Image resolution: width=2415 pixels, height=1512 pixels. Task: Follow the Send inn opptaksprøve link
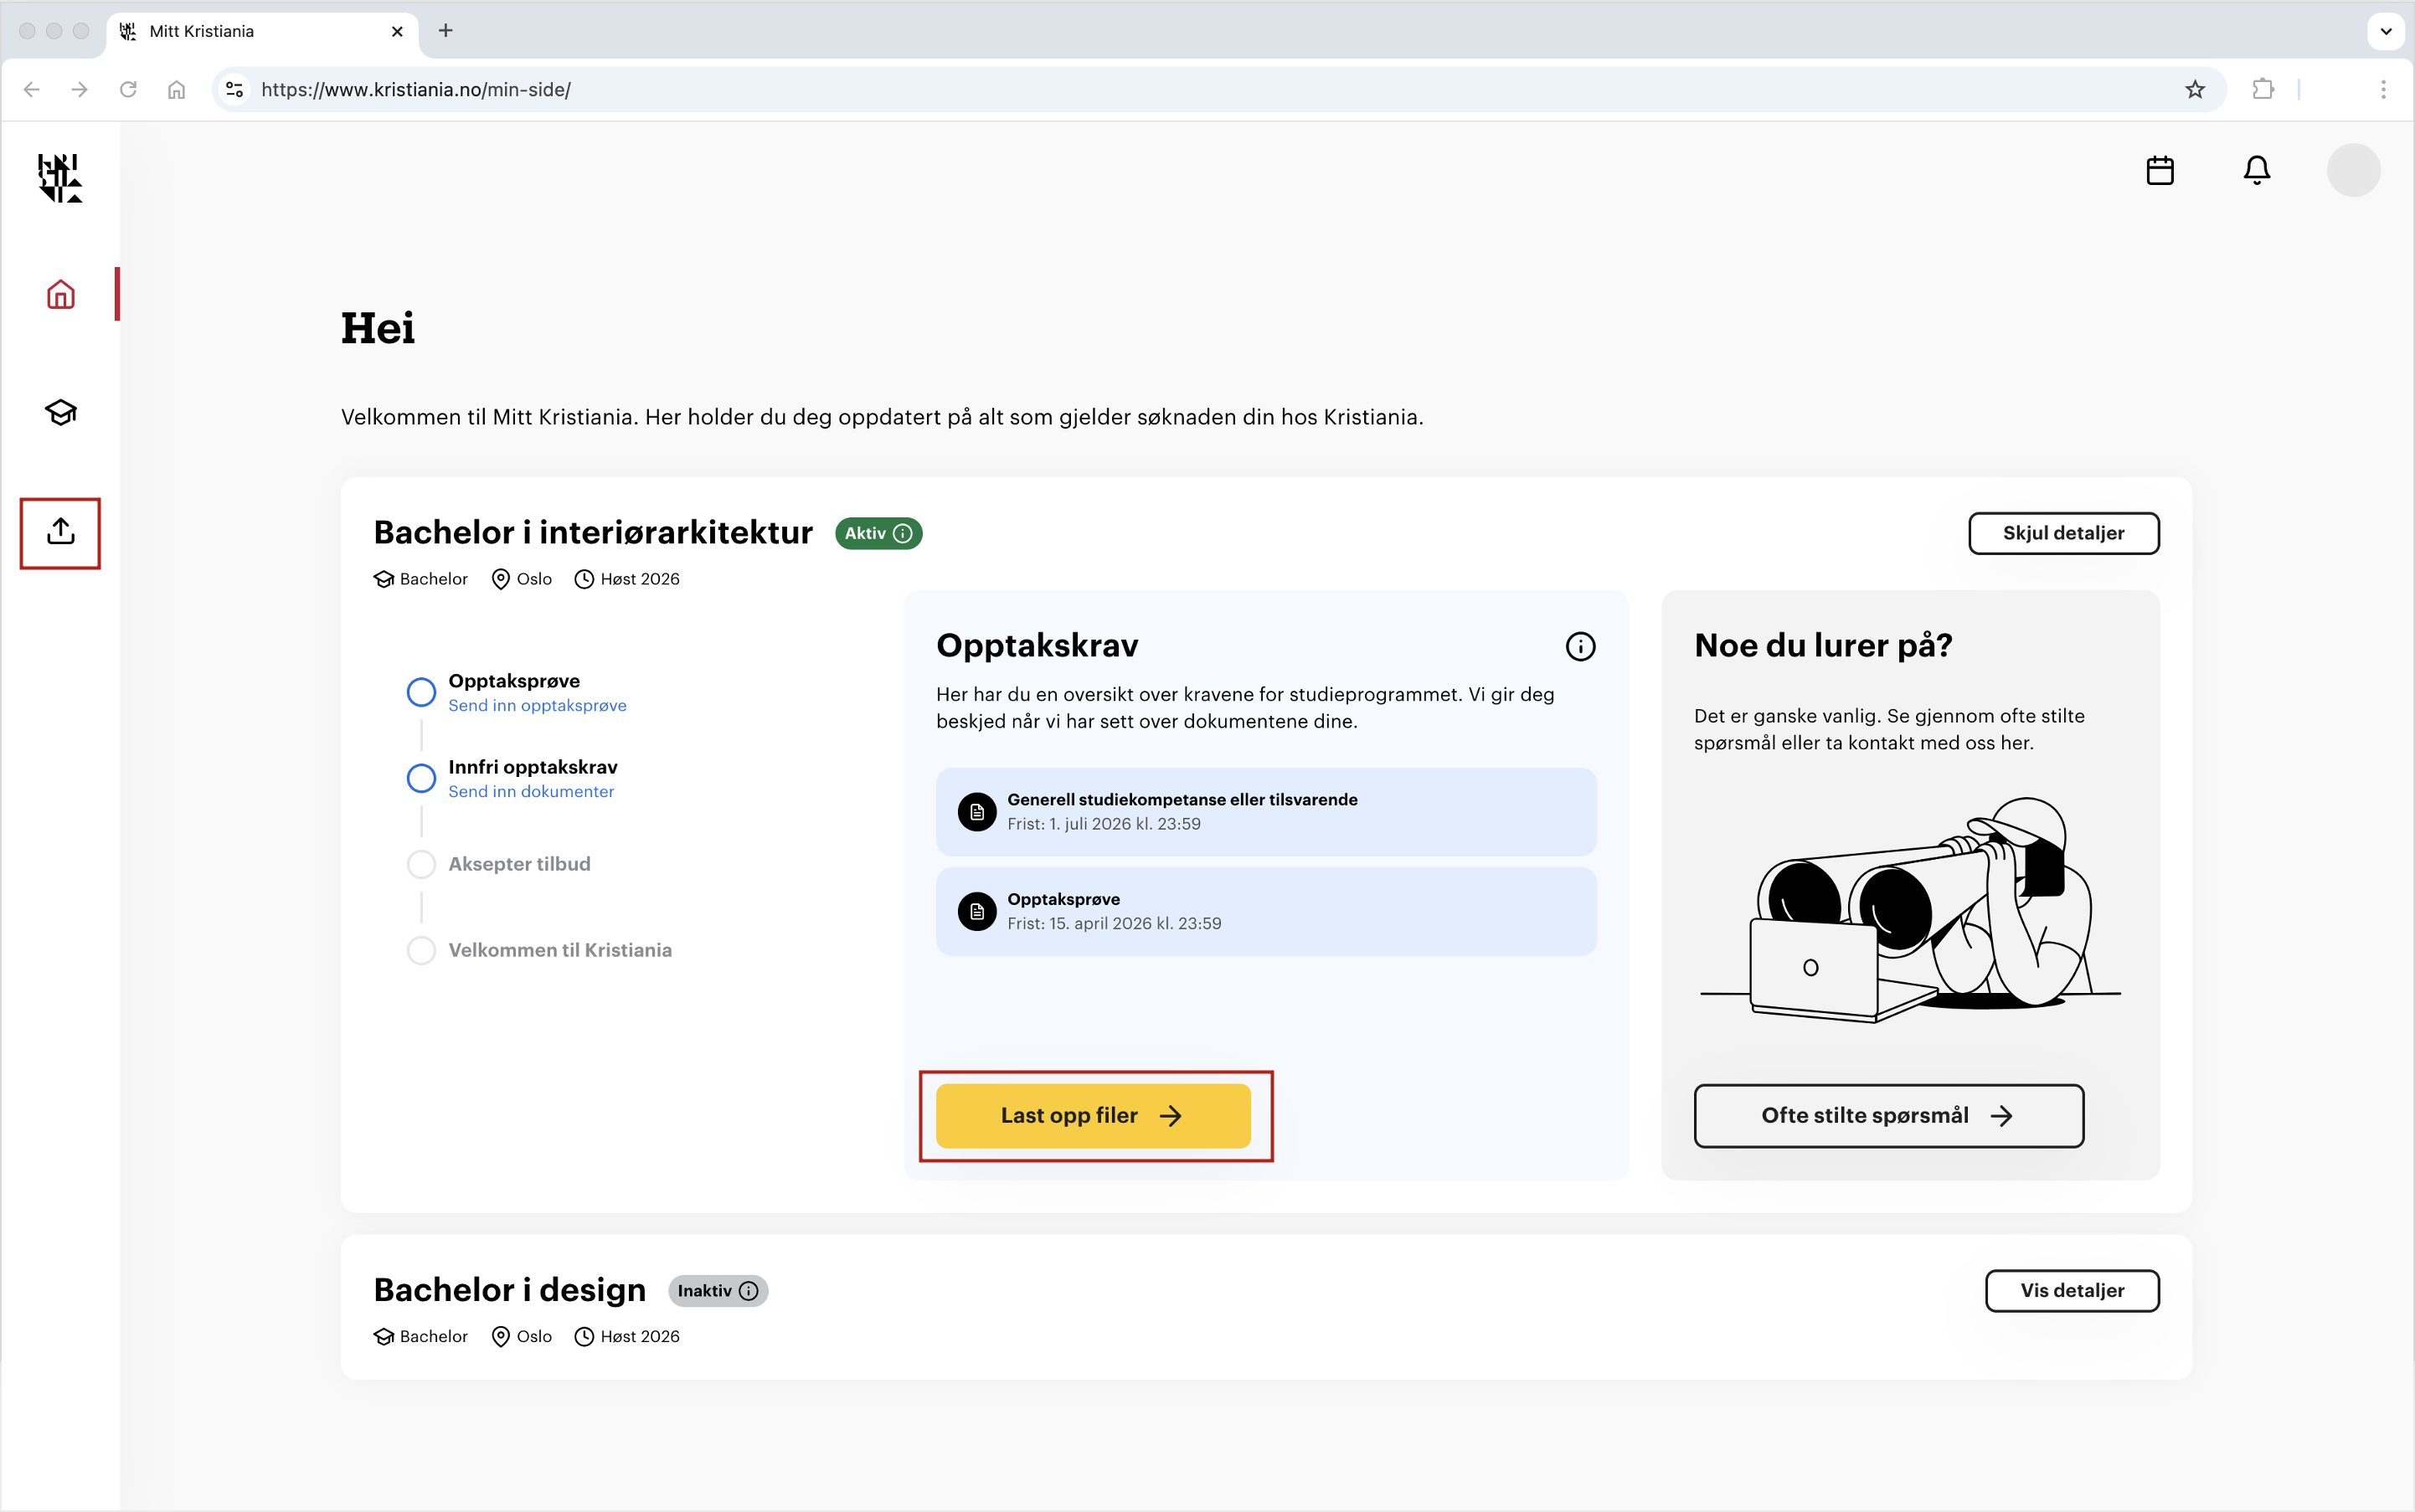coord(537,706)
